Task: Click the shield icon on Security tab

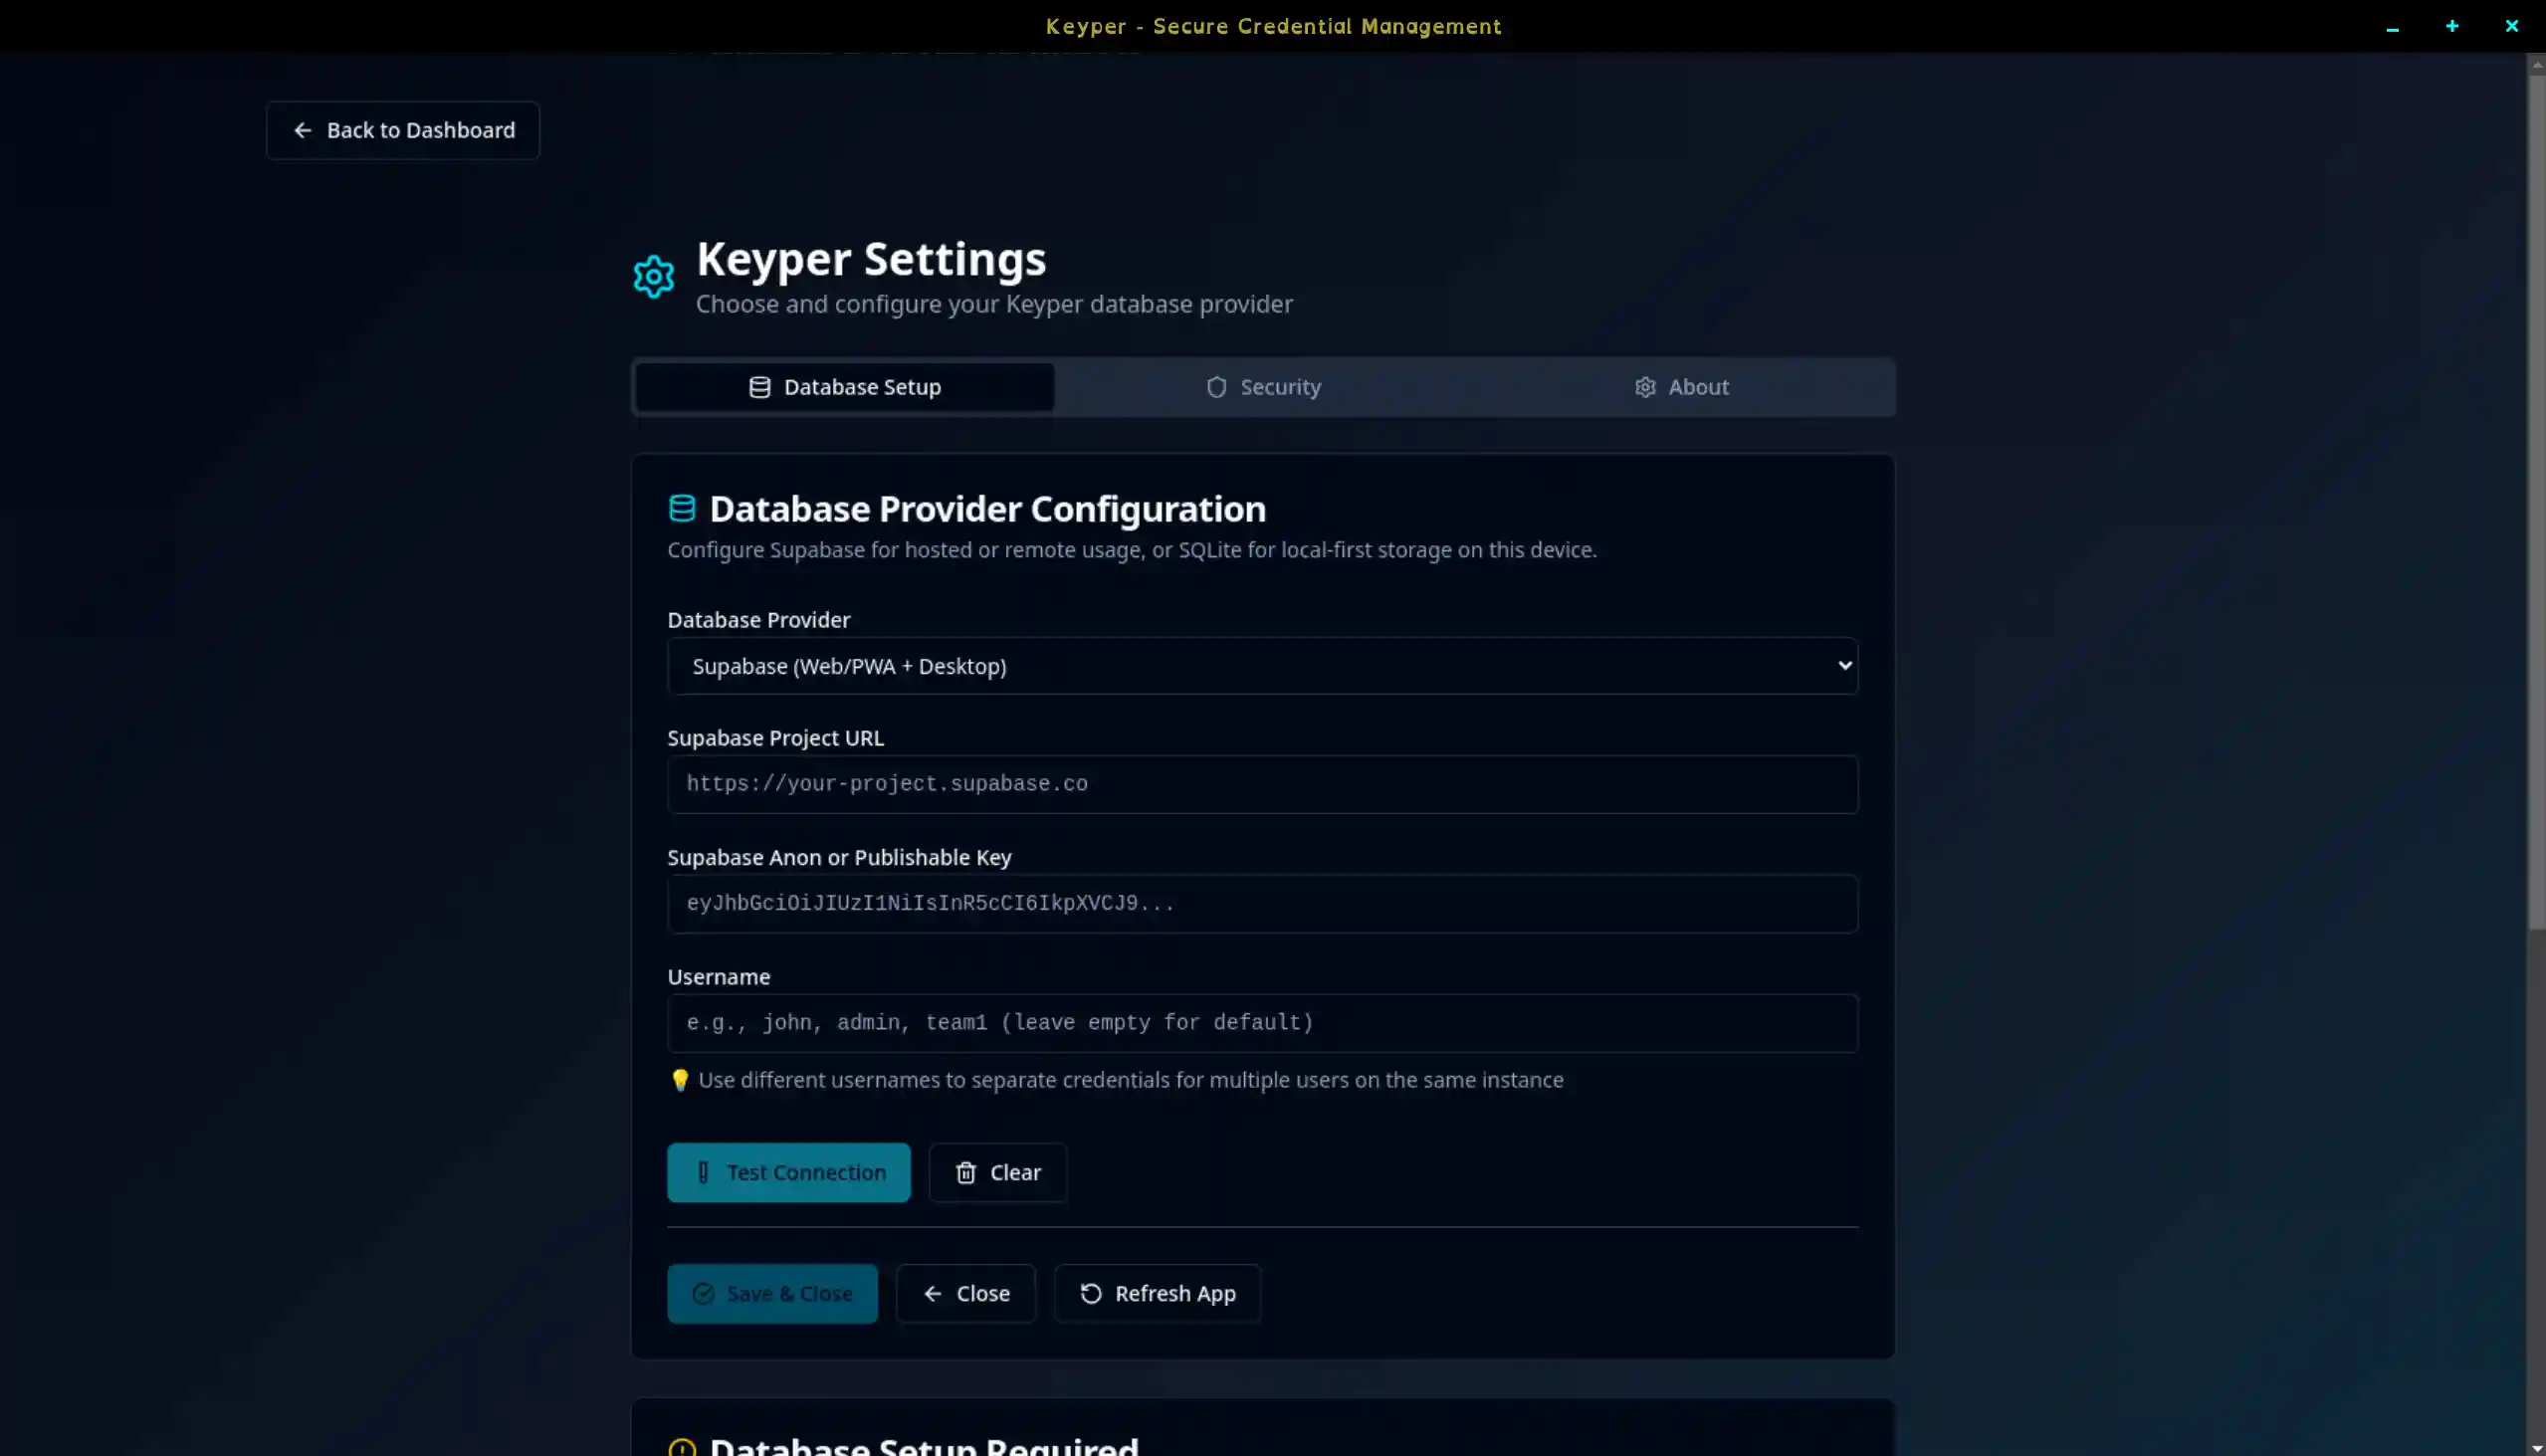Action: pyautogui.click(x=1216, y=387)
